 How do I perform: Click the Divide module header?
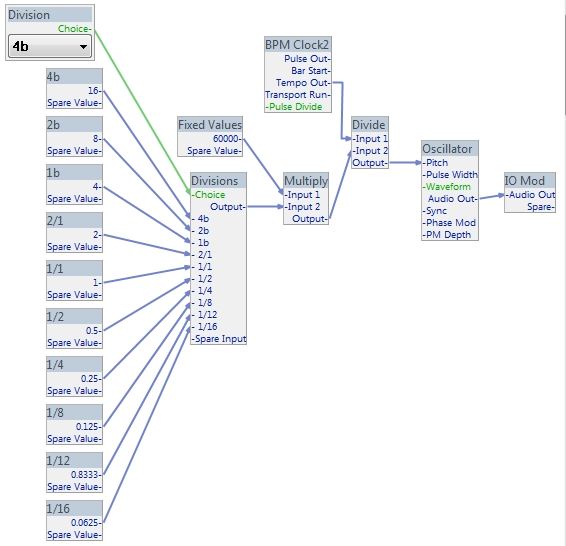coord(370,125)
